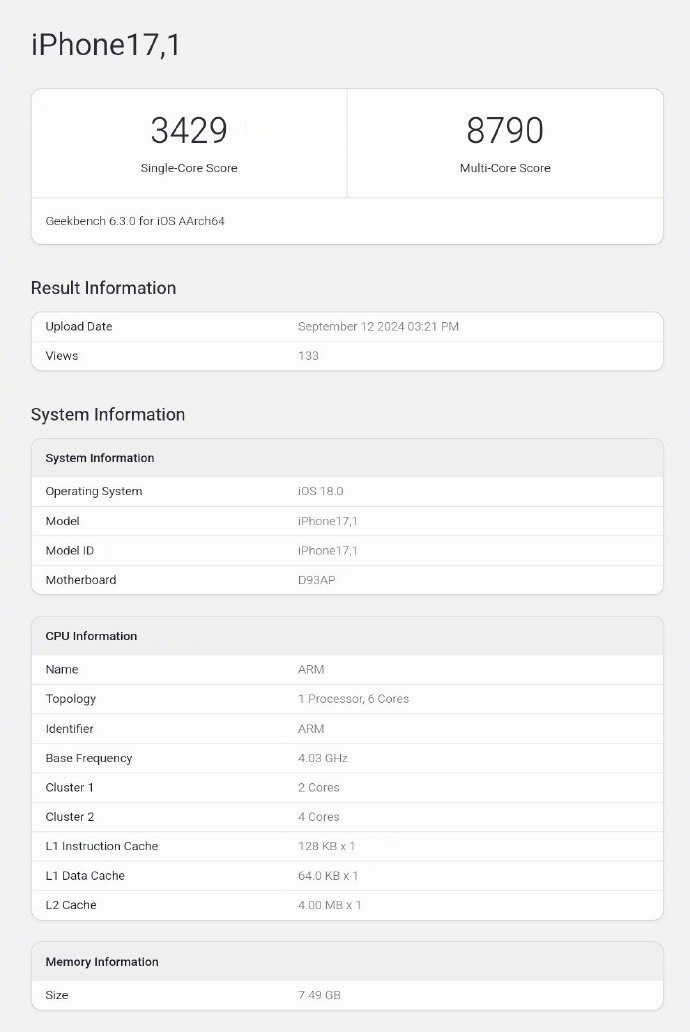Click the Result Information heading
The height and width of the screenshot is (1032, 690).
103,288
